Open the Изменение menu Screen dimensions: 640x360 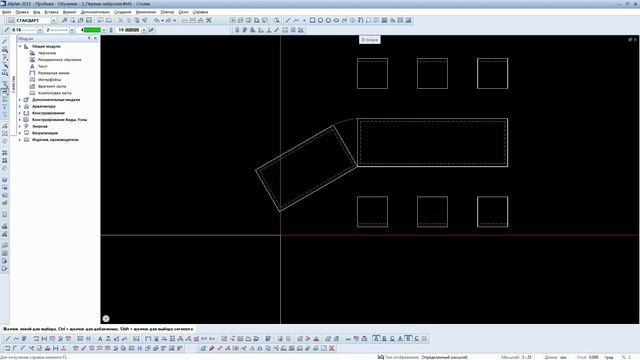146,12
